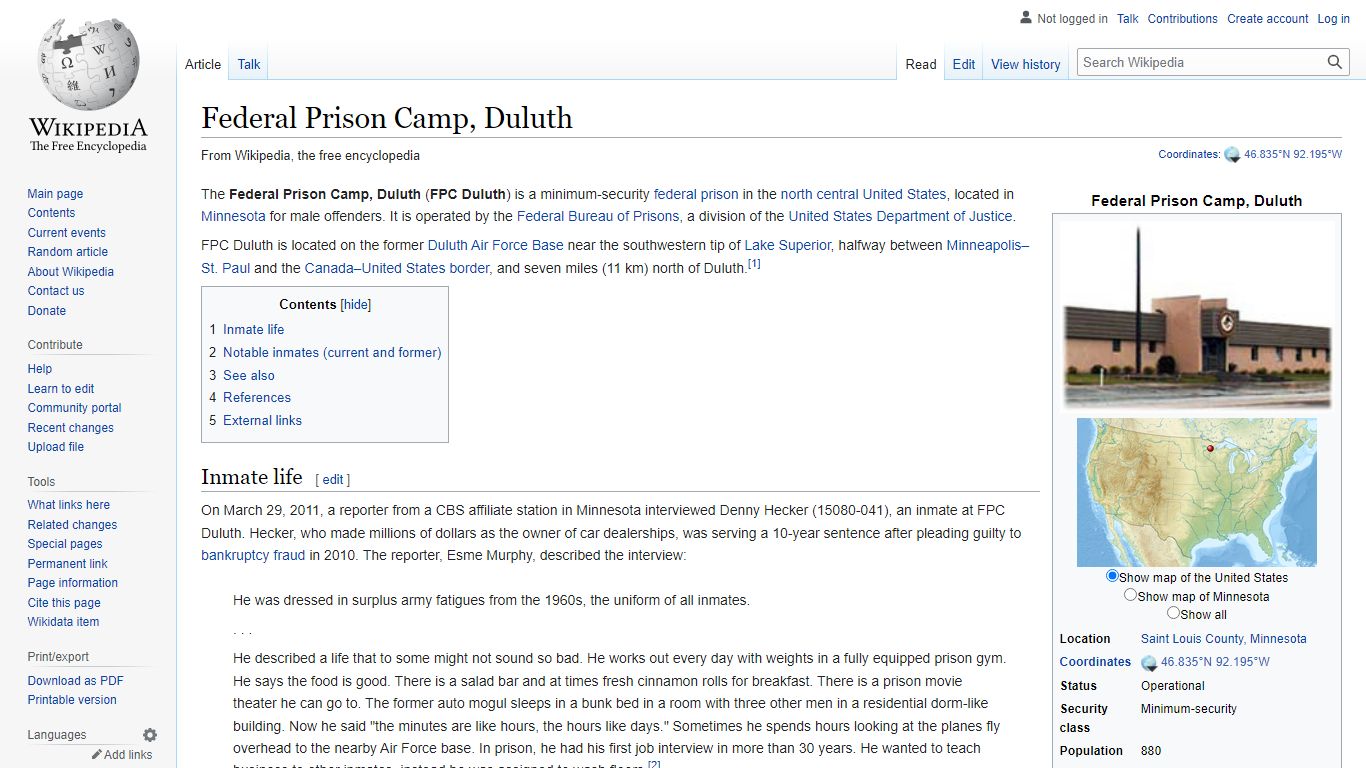Click the globe icon next to top coordinates
This screenshot has height=768, width=1366.
tap(1232, 155)
